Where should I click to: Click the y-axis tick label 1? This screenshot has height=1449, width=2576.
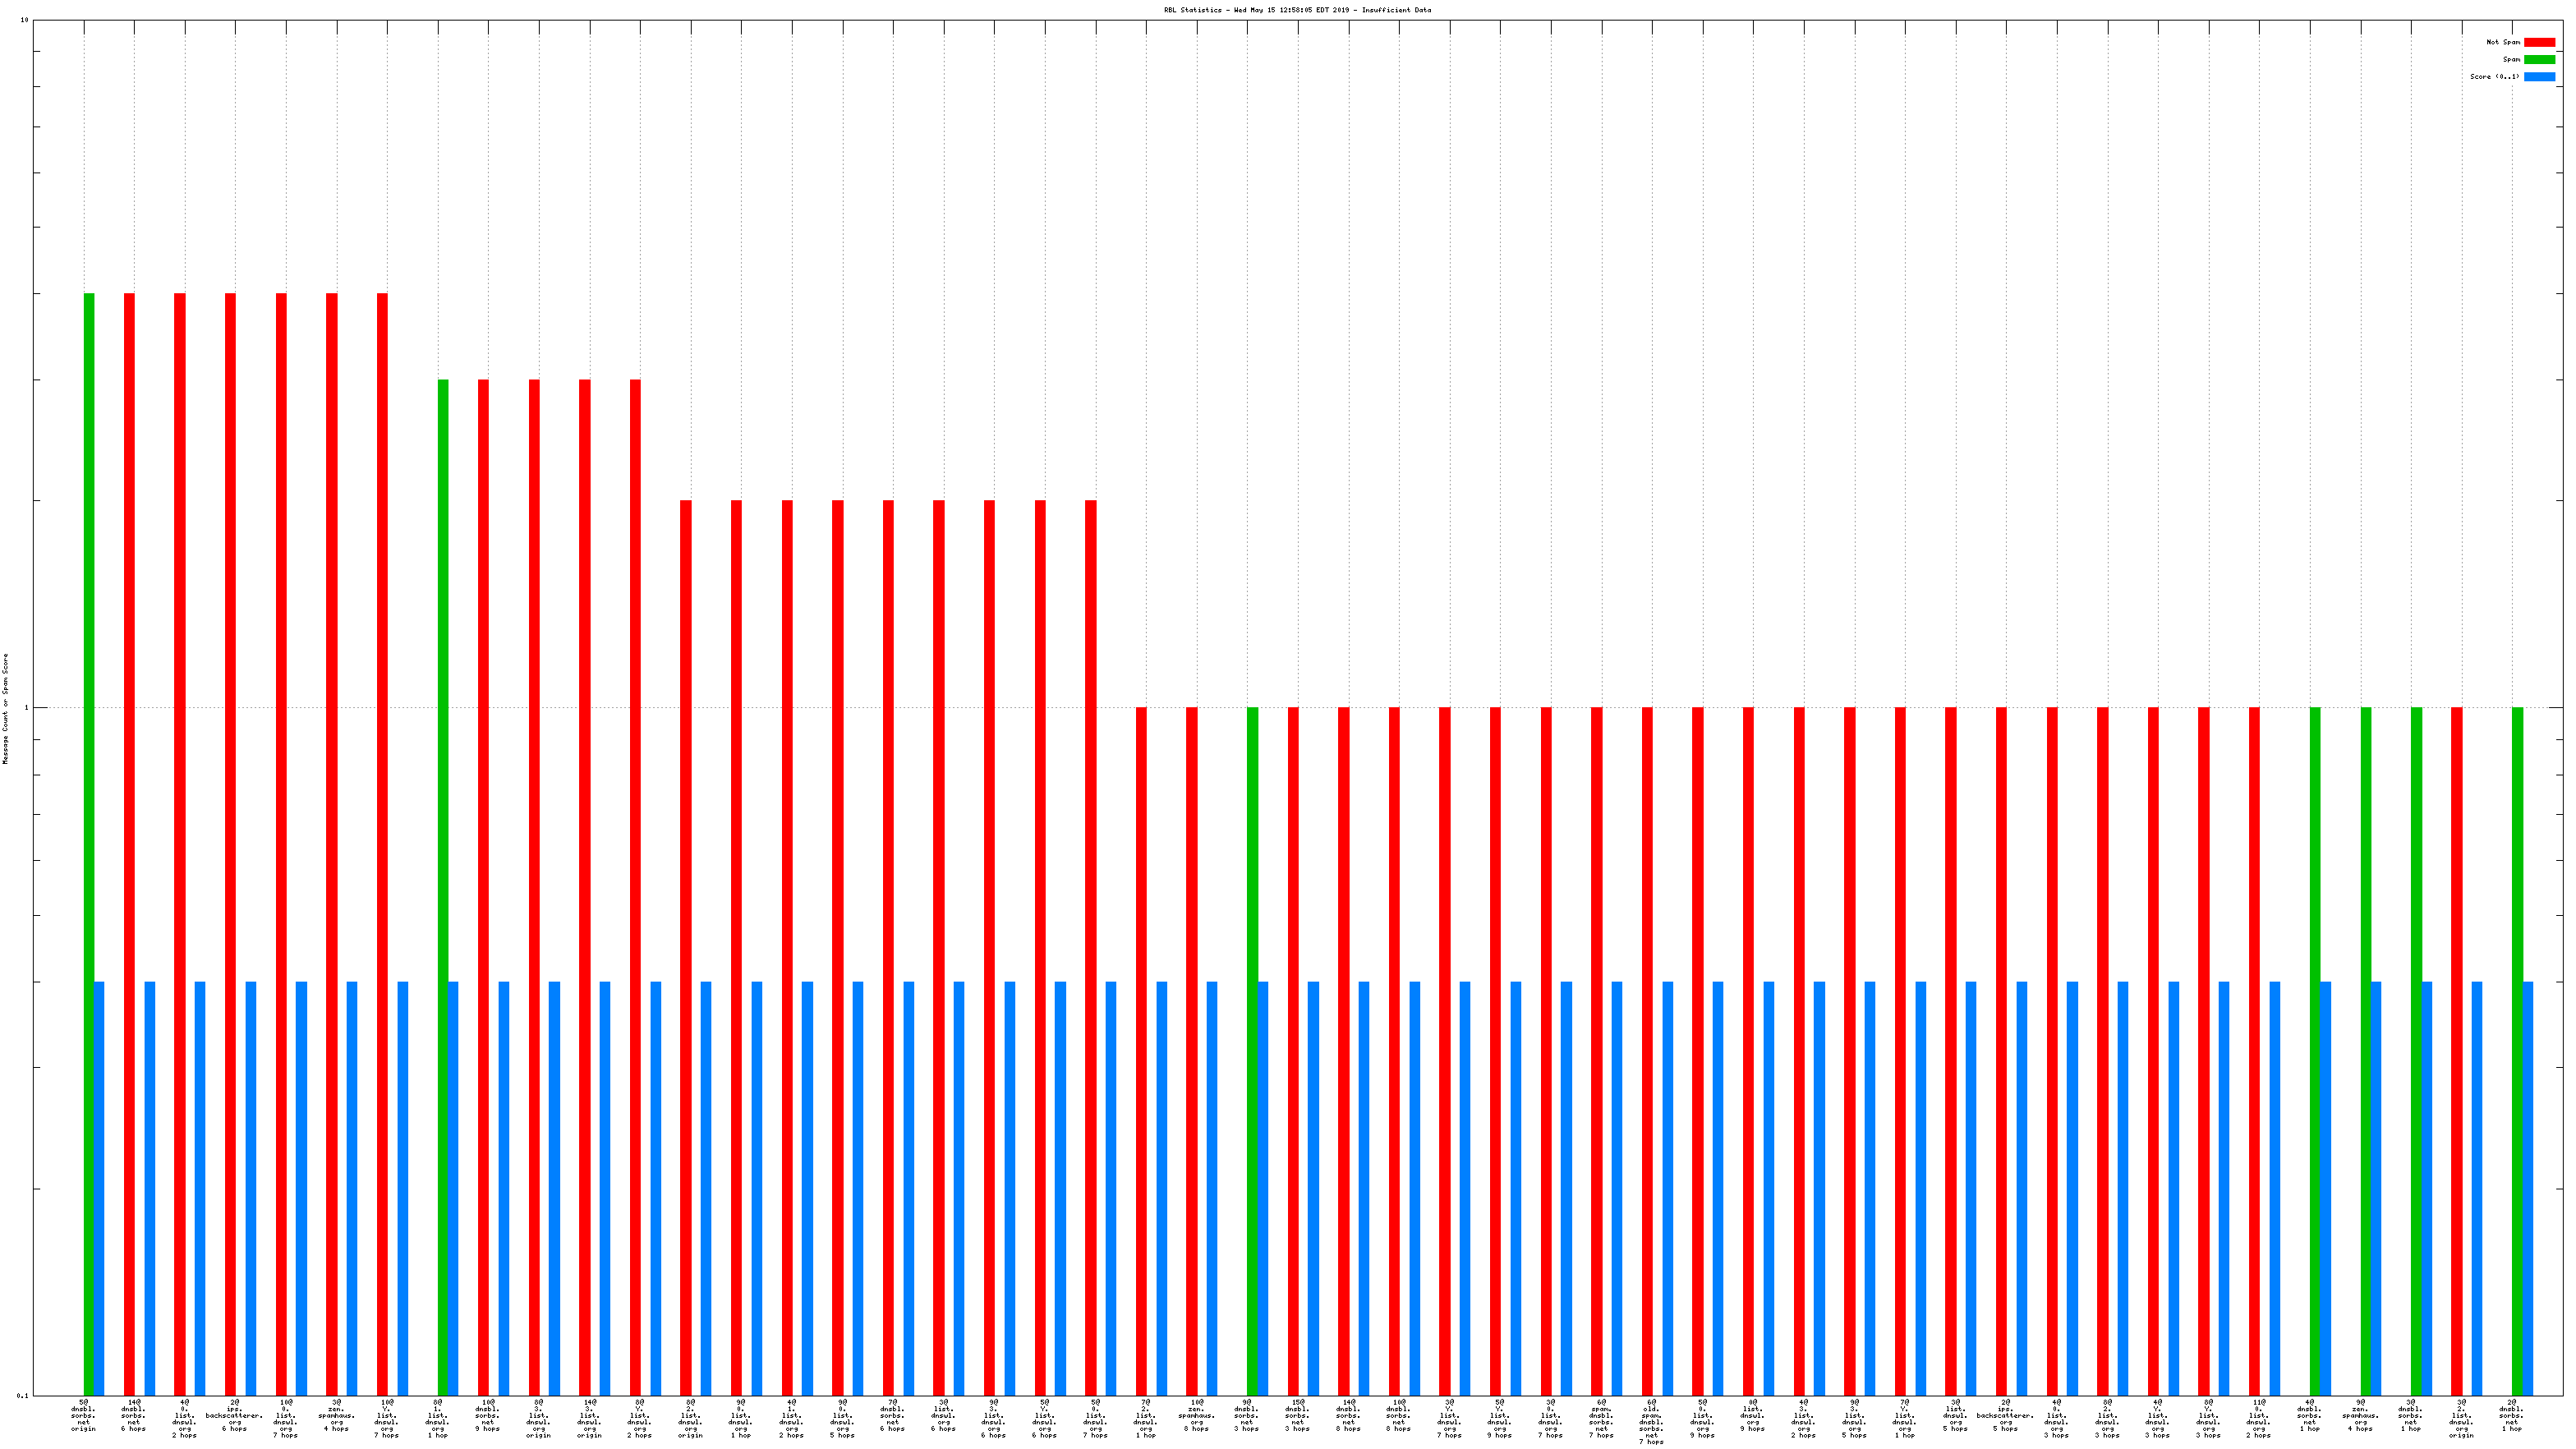26,708
